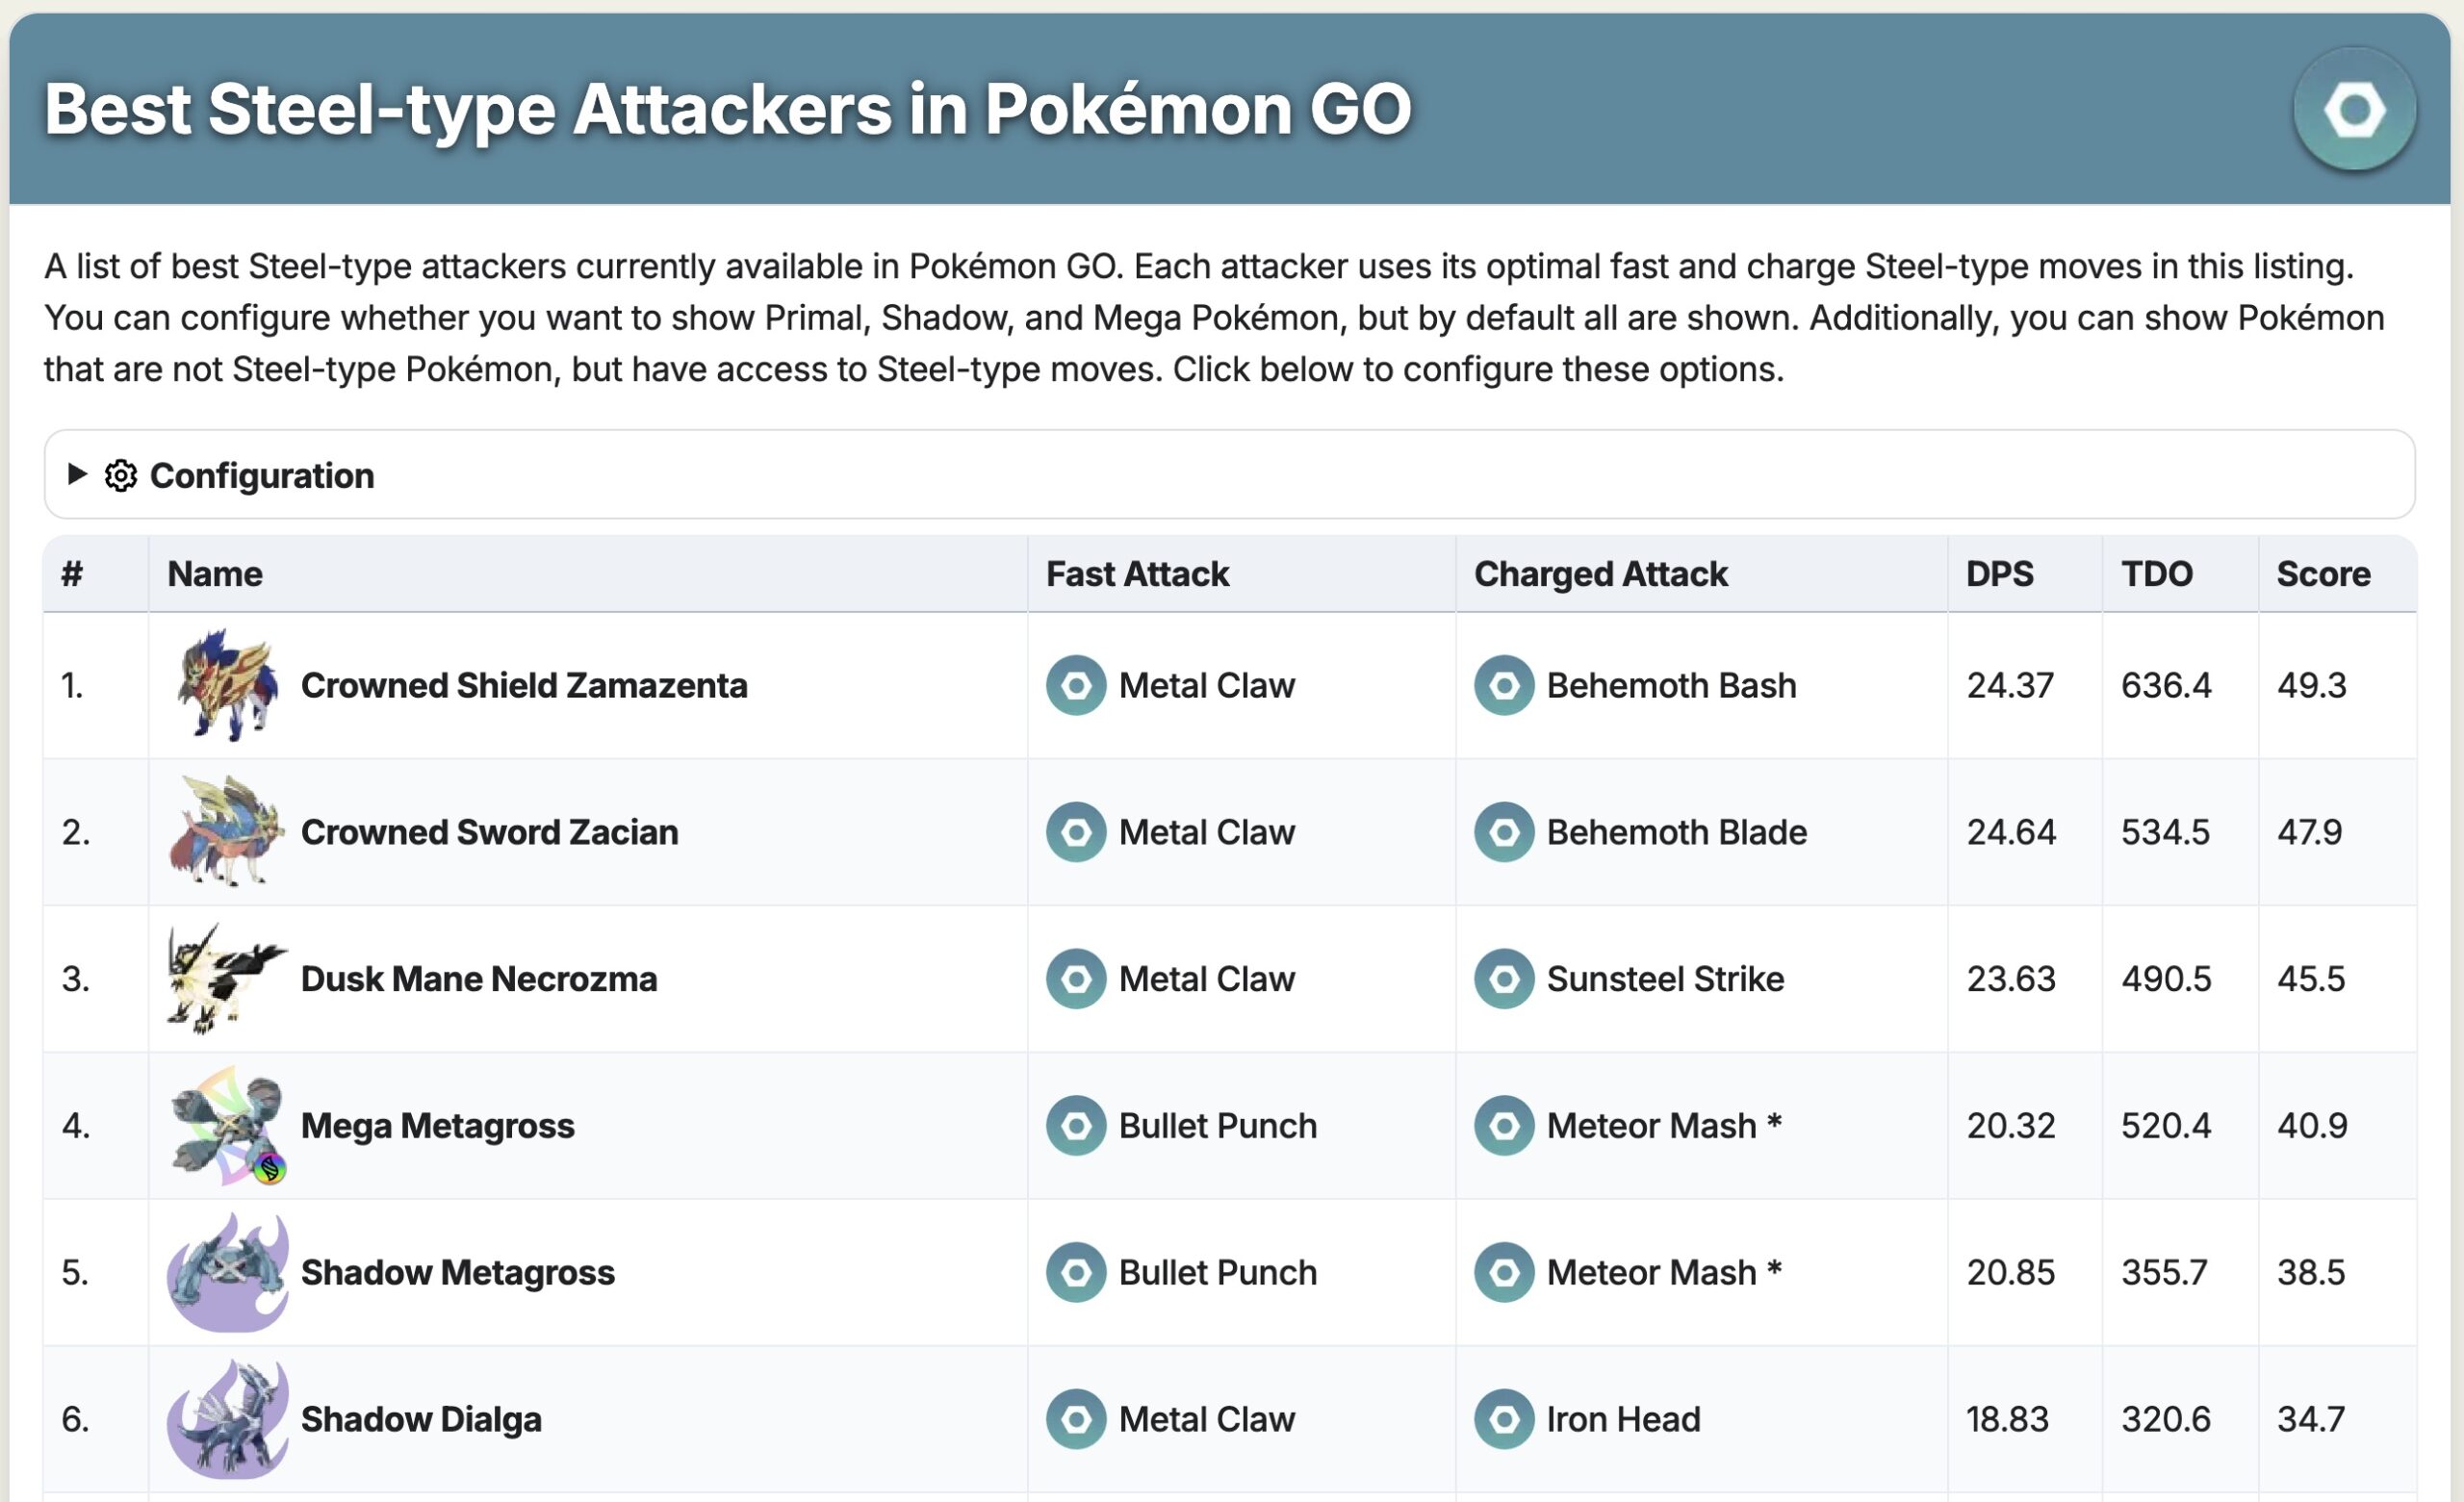Screen dimensions: 2464x1502
Task: Select TDO value 490.5
Action: pos(2166,979)
